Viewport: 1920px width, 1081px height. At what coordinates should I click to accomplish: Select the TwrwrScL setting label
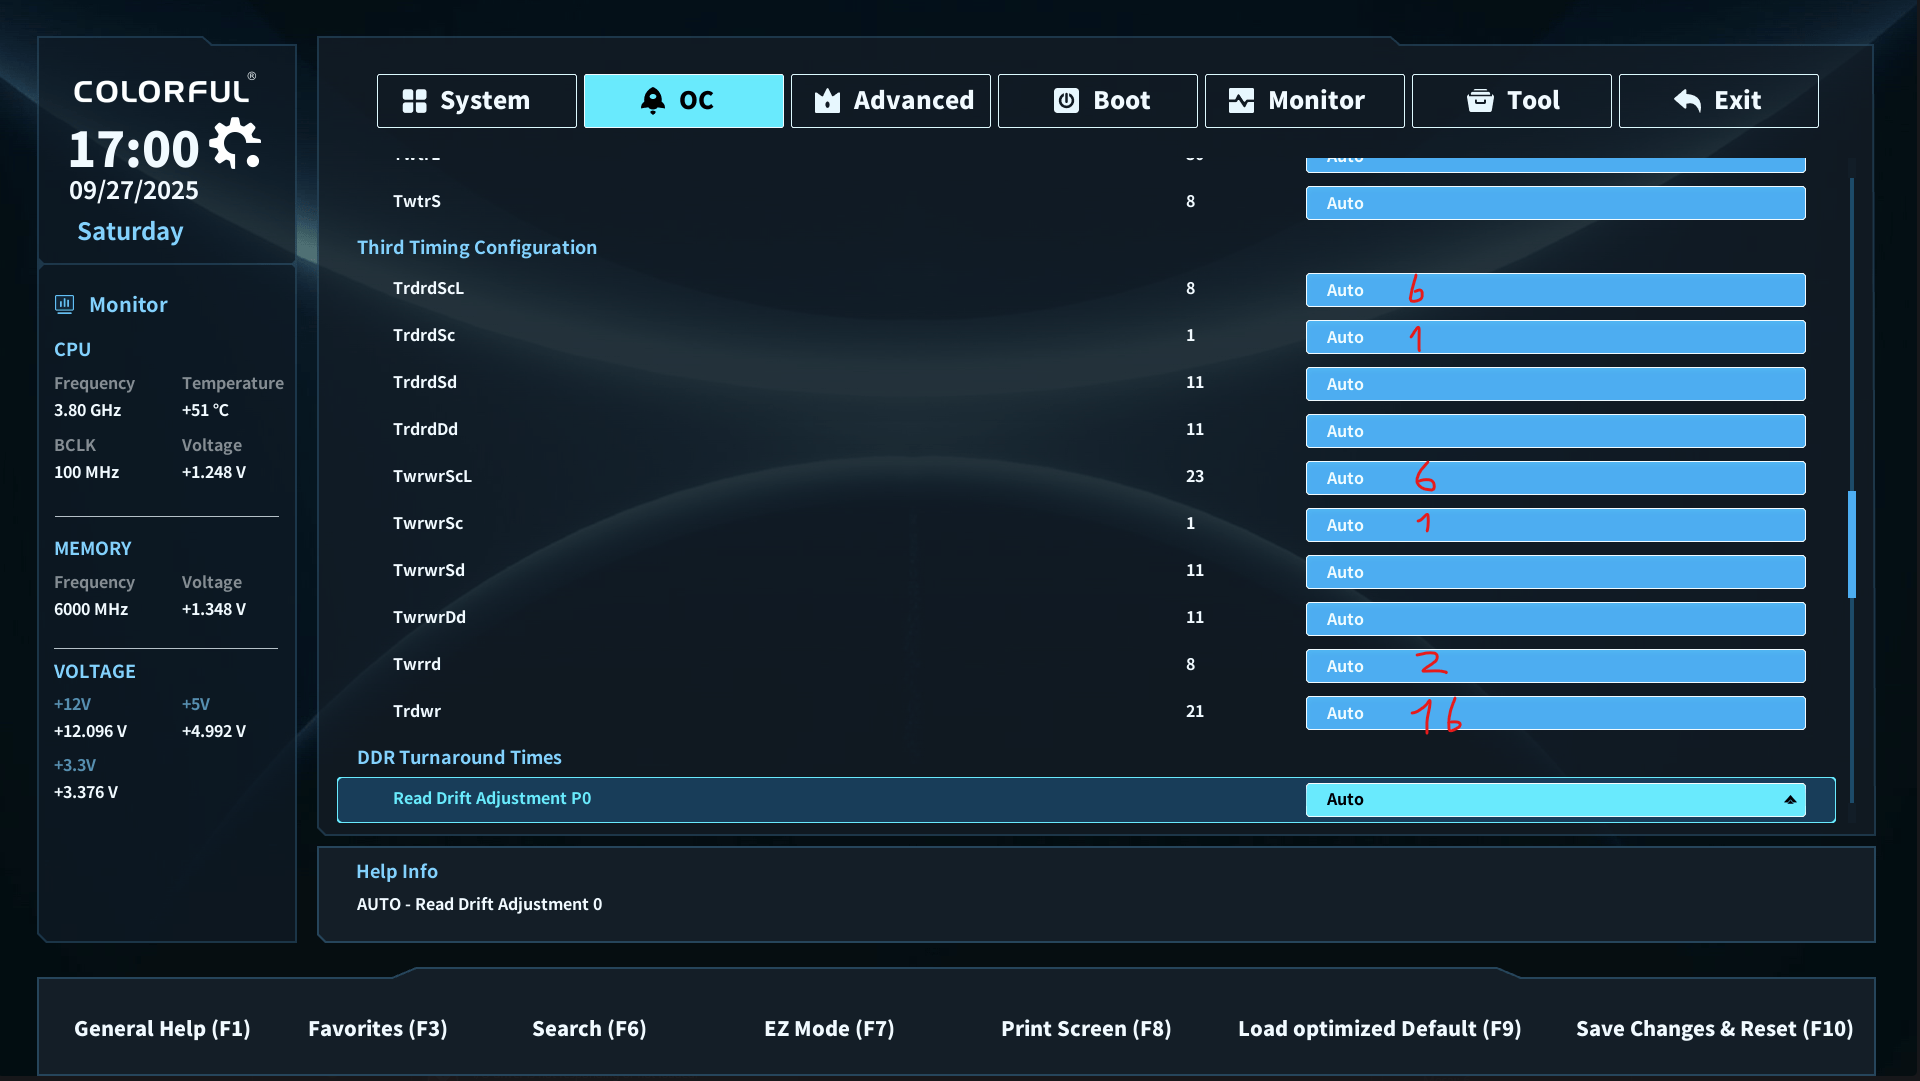click(432, 476)
